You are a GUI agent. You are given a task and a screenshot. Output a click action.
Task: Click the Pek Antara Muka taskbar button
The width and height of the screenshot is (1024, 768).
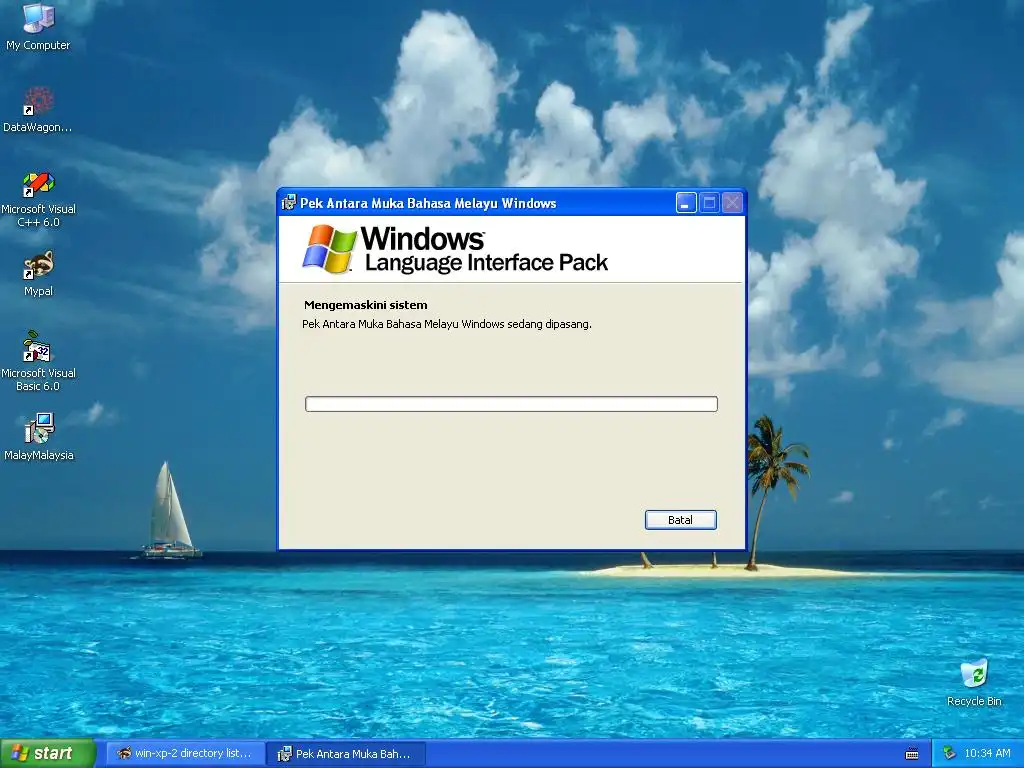click(346, 754)
